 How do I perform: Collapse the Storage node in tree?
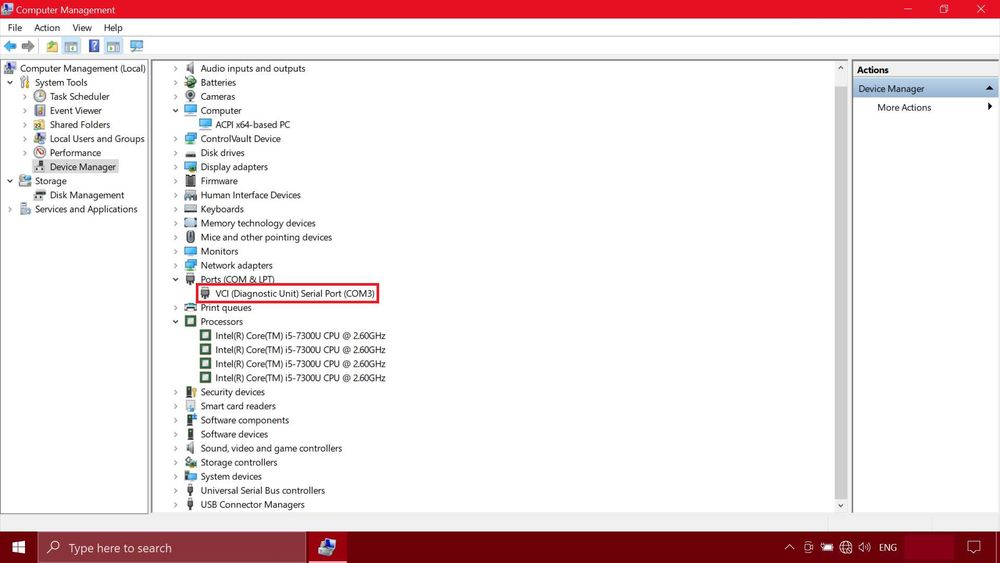click(10, 181)
